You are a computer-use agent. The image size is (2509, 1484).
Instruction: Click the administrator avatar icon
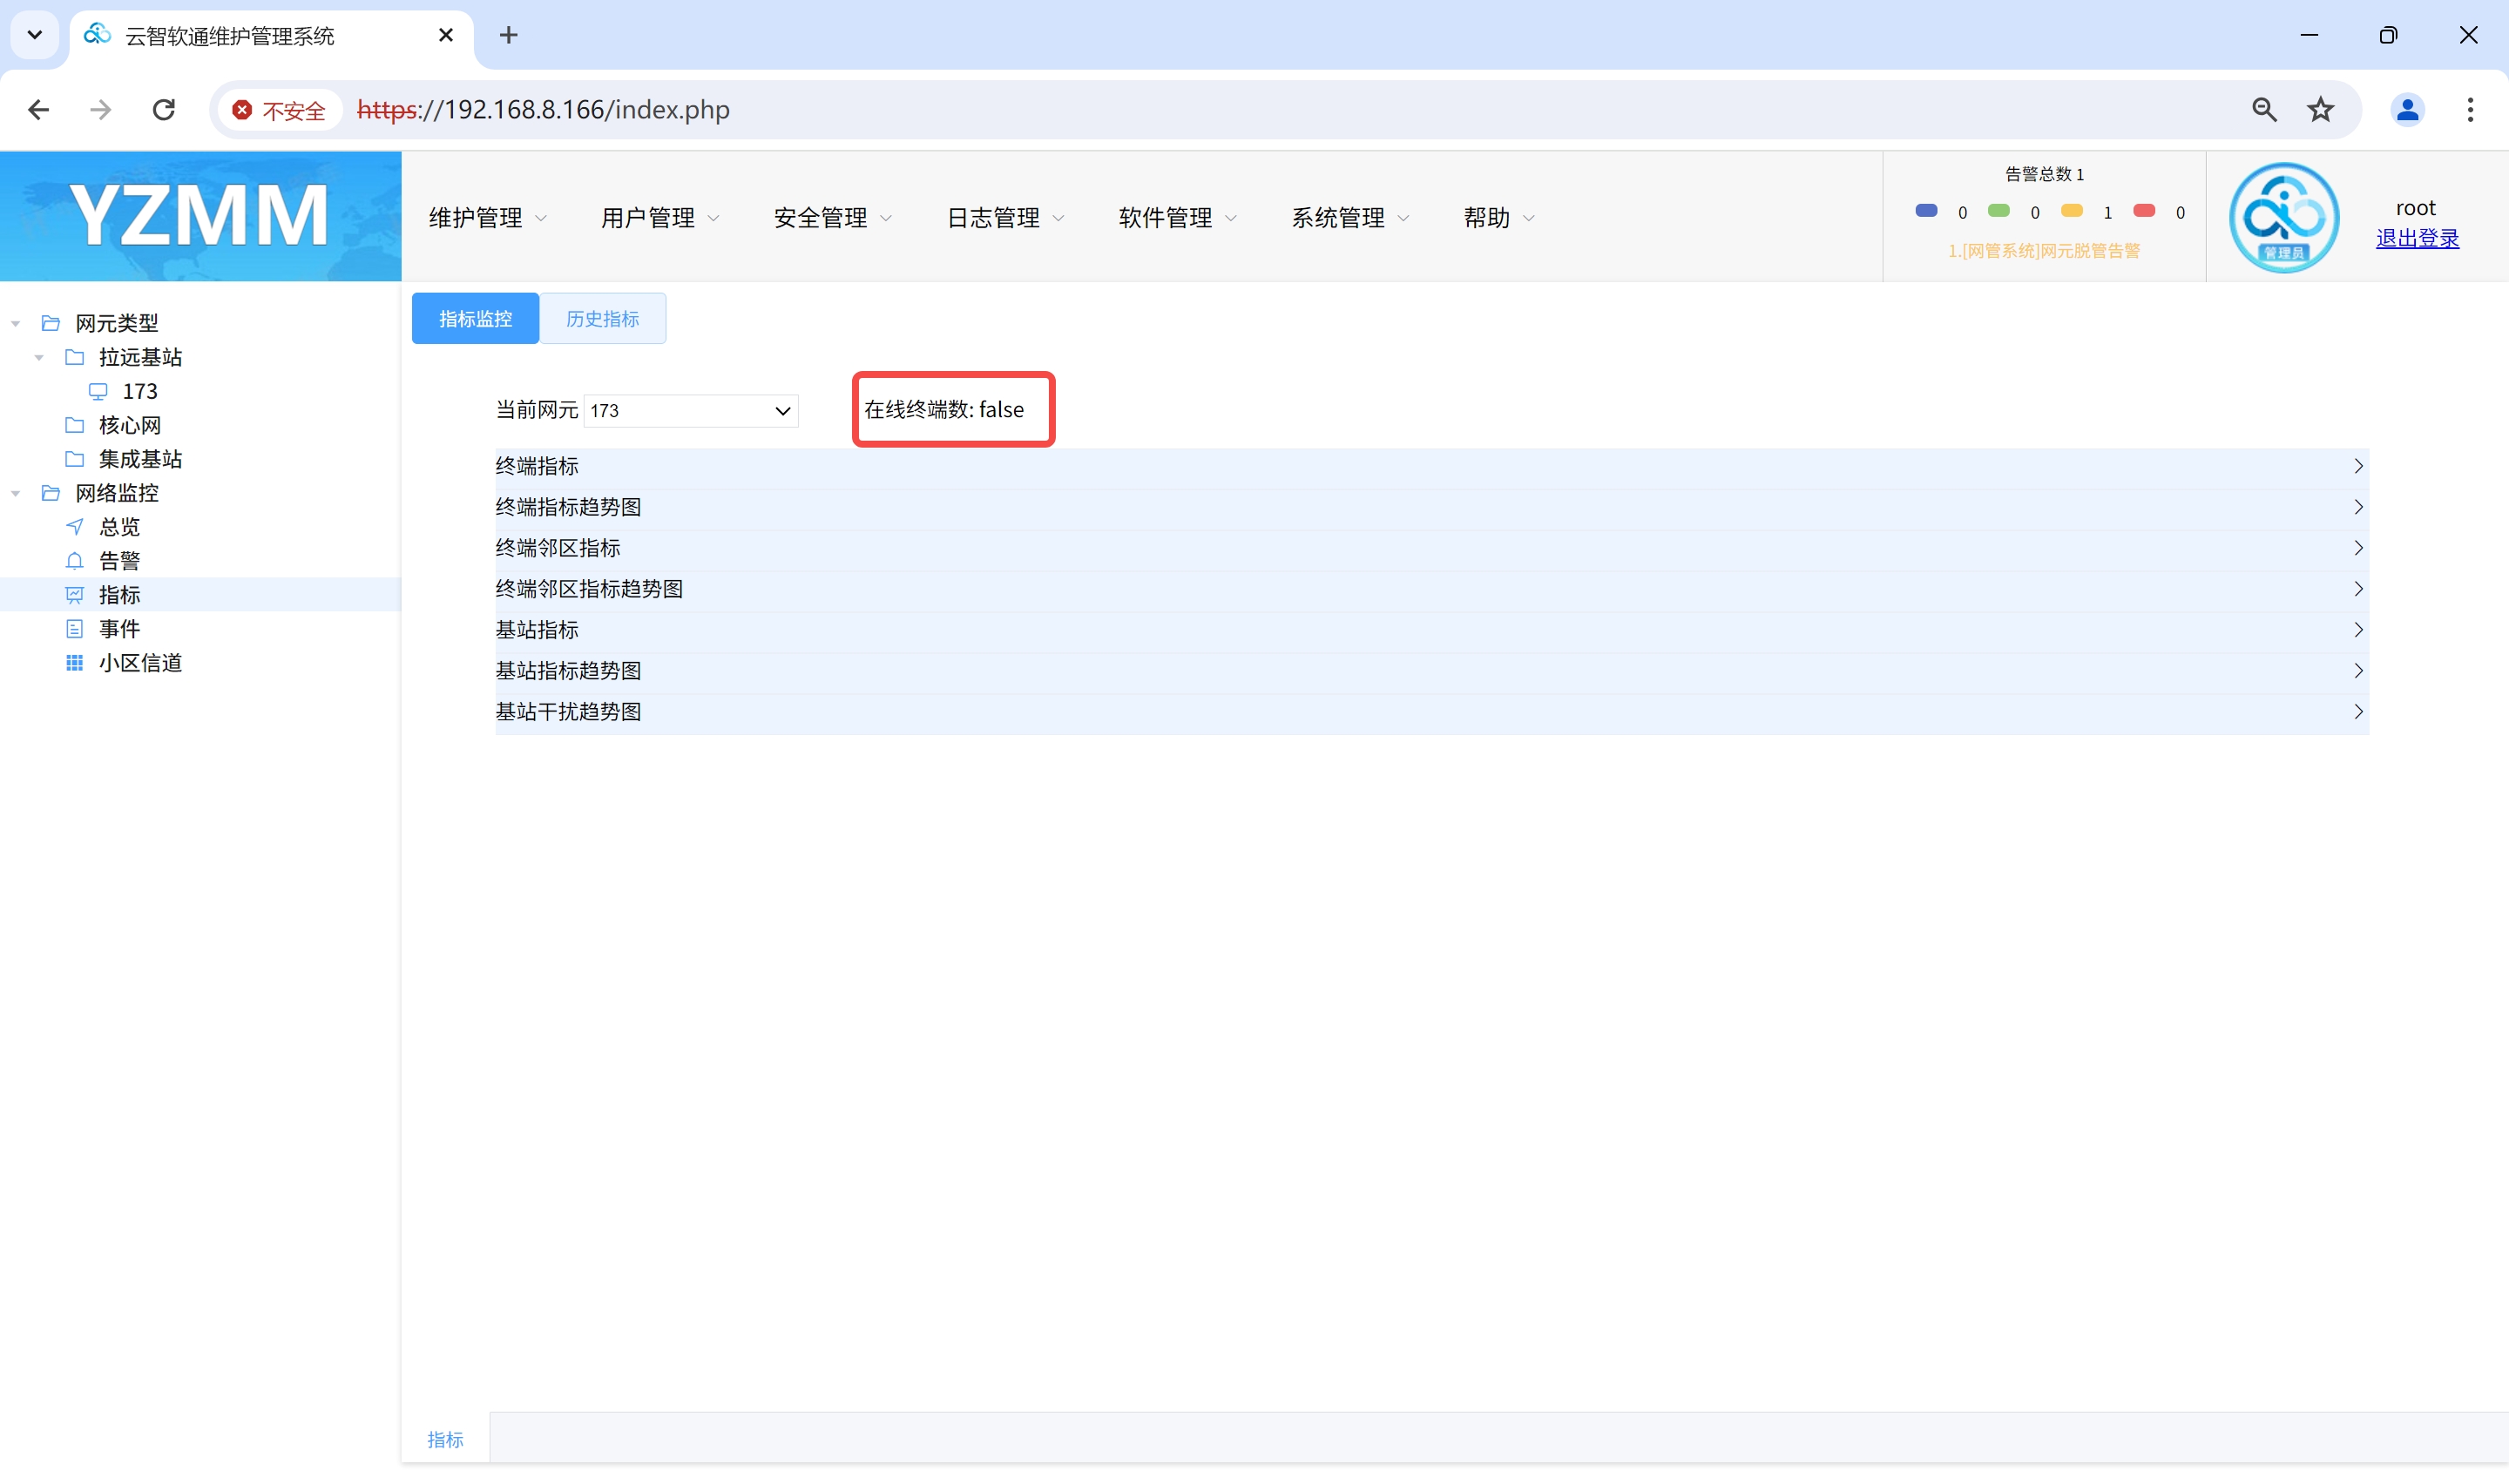2283,216
